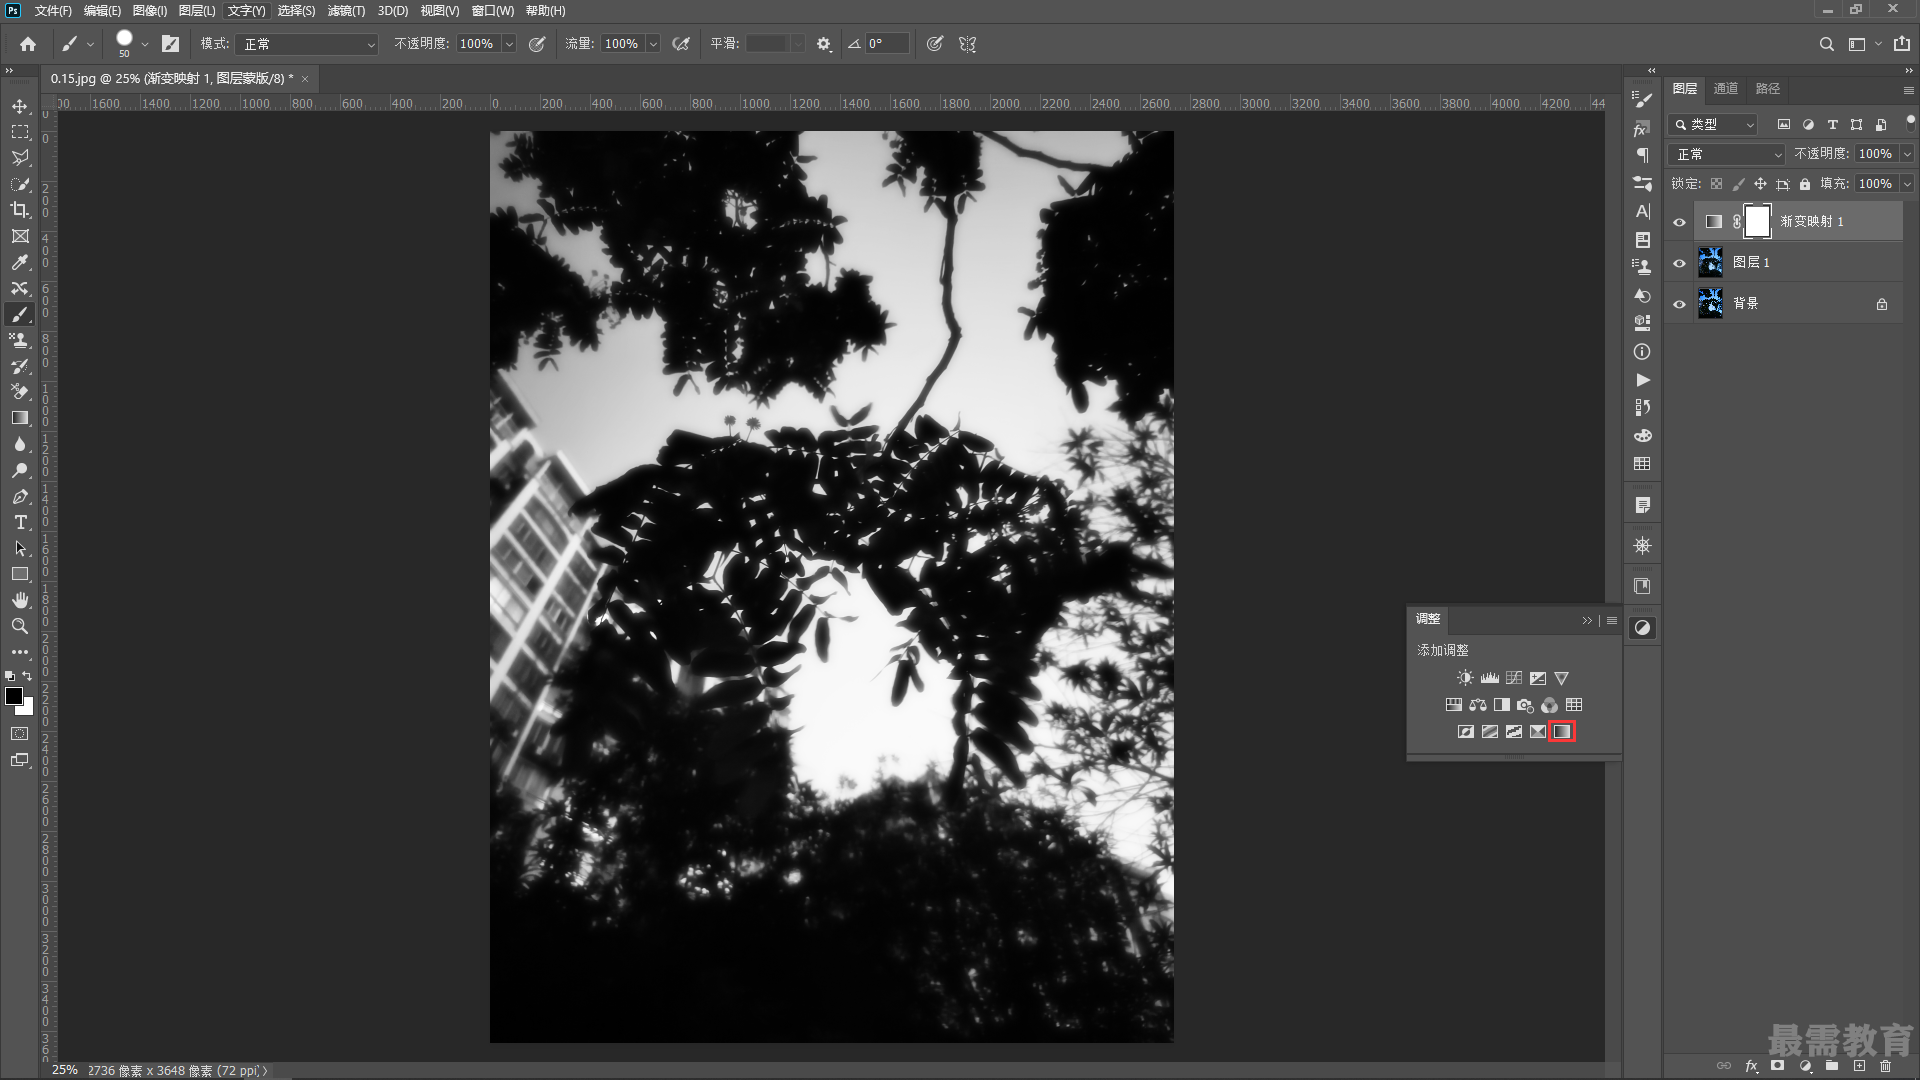Add a Channel Mixer adjustment
The width and height of the screenshot is (1920, 1080).
click(x=1550, y=705)
